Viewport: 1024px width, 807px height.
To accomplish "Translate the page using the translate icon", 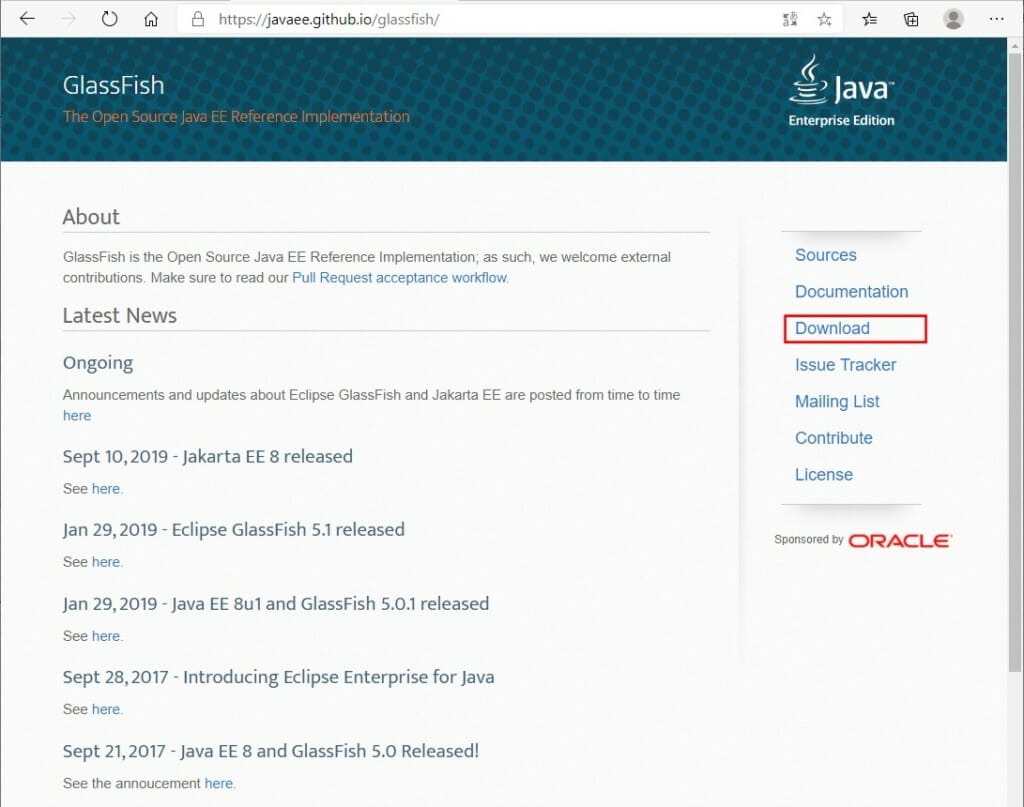I will coord(789,18).
